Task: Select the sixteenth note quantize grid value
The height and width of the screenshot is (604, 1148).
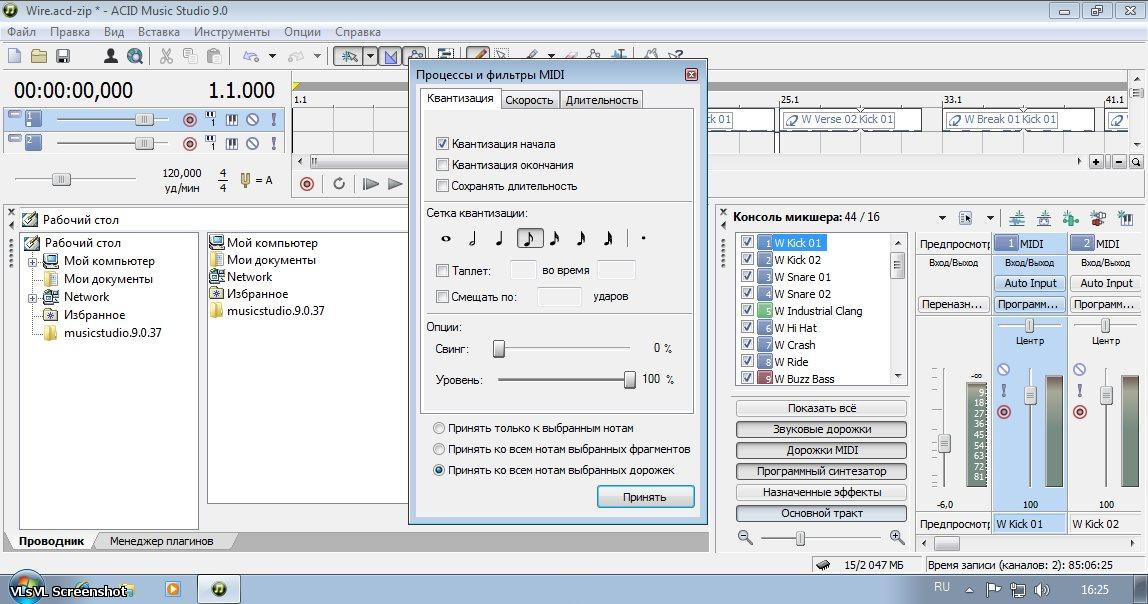Action: tap(555, 238)
